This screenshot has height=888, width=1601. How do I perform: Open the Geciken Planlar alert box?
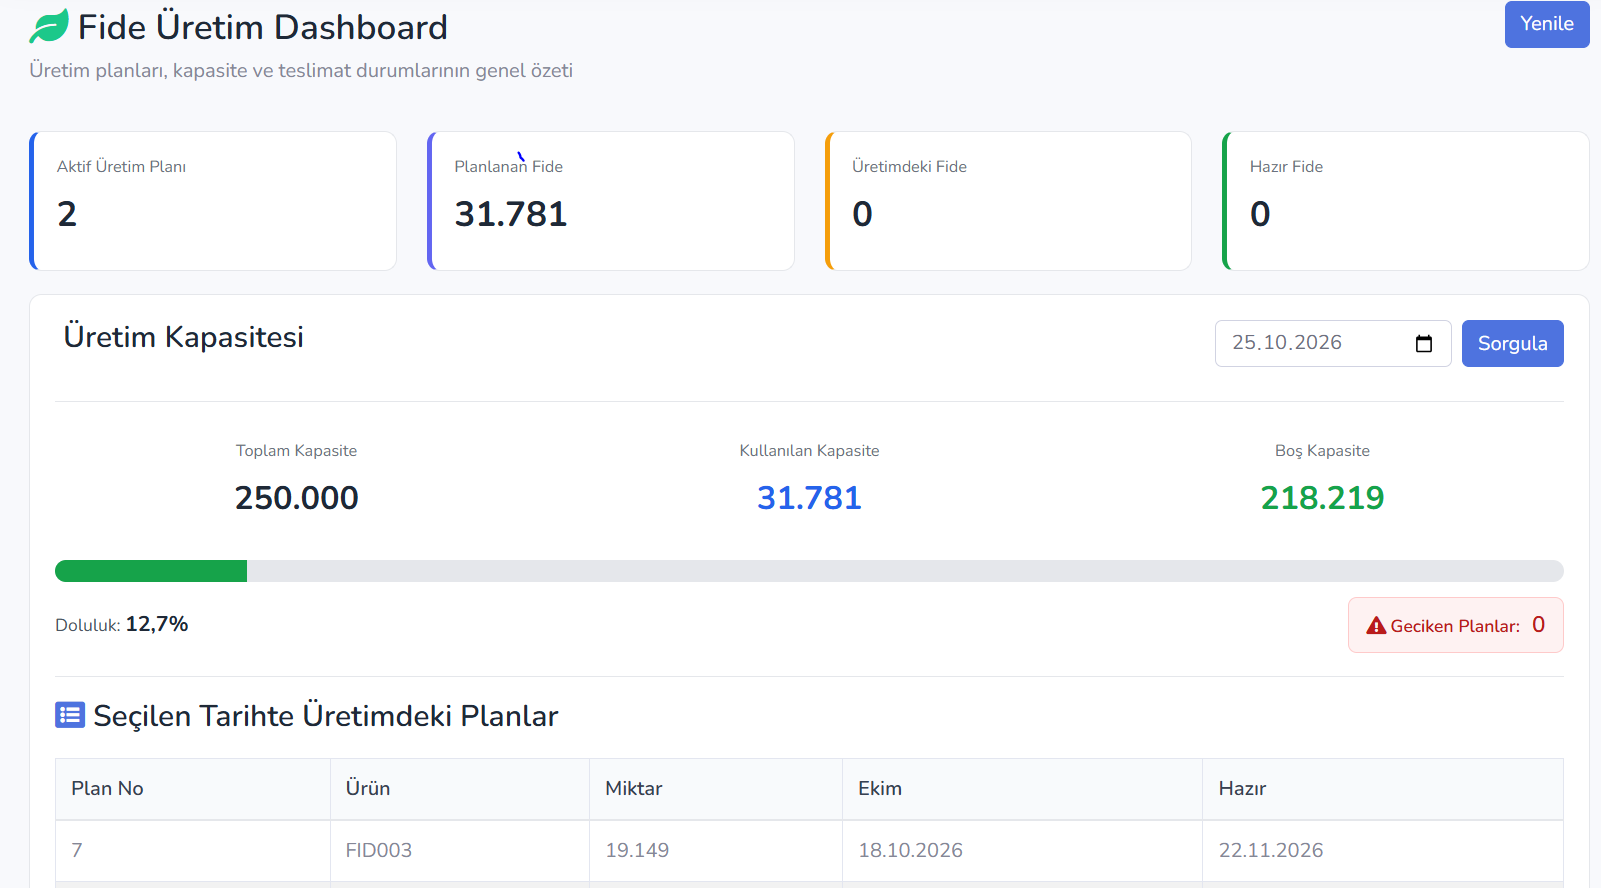(x=1455, y=625)
